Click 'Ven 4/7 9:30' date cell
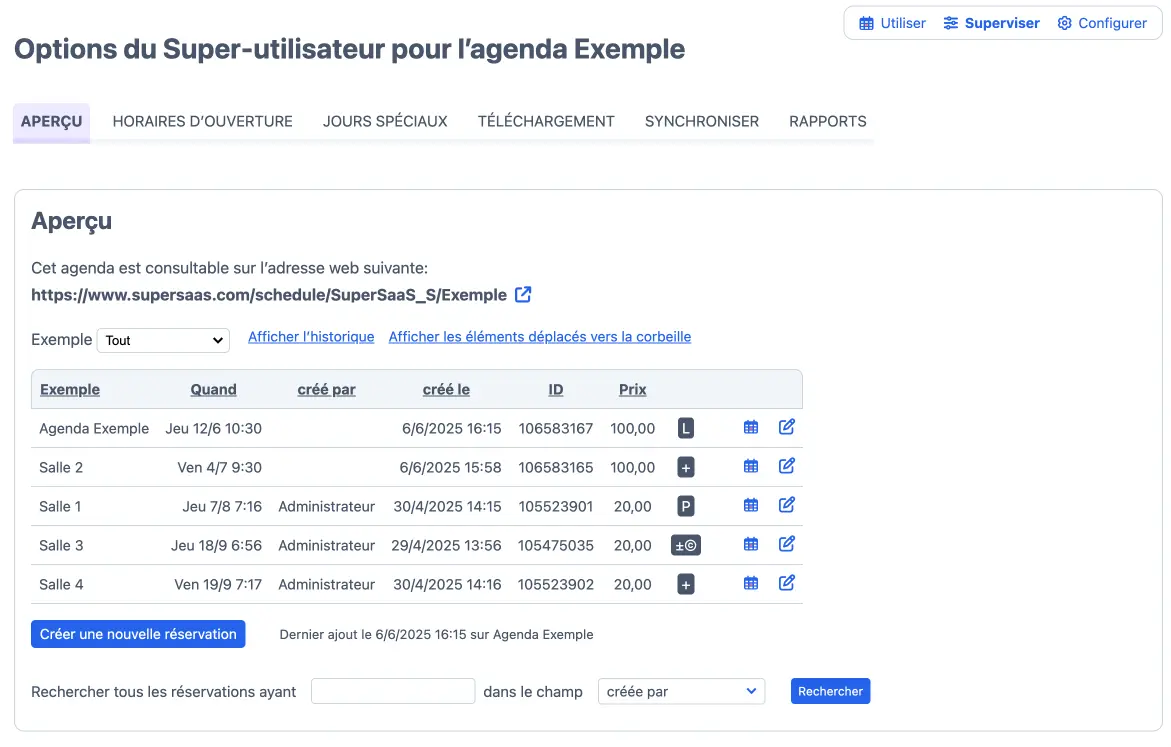This screenshot has height=747, width=1171. [220, 468]
